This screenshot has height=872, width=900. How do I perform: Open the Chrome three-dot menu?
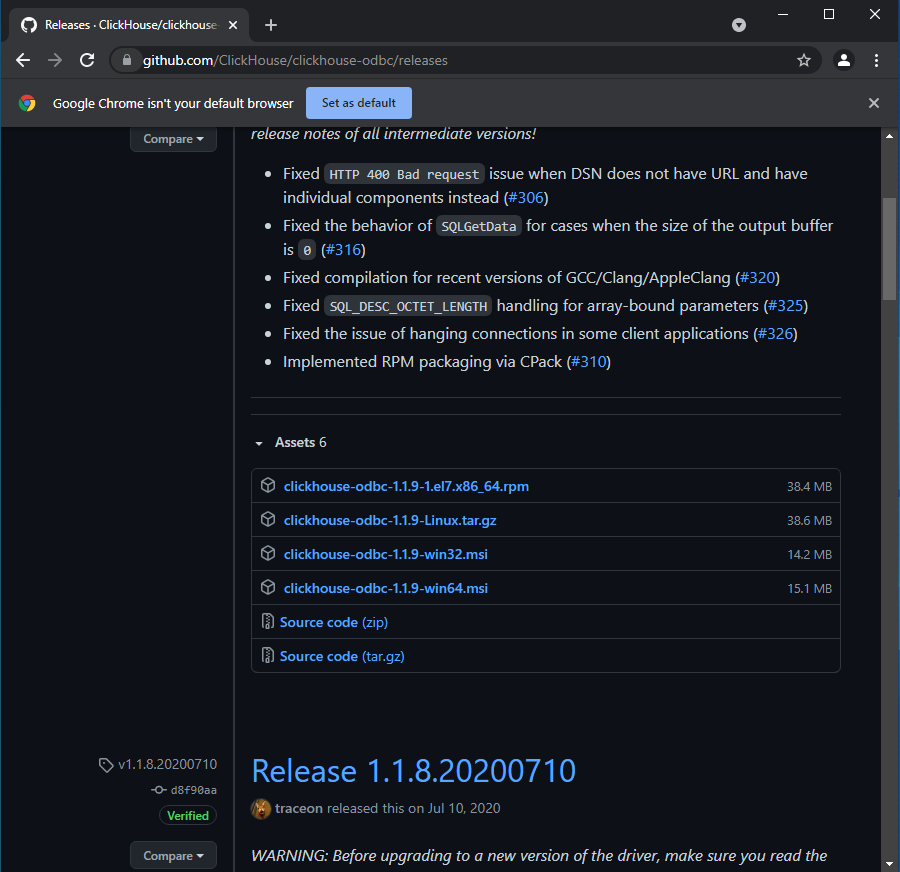pyautogui.click(x=877, y=60)
